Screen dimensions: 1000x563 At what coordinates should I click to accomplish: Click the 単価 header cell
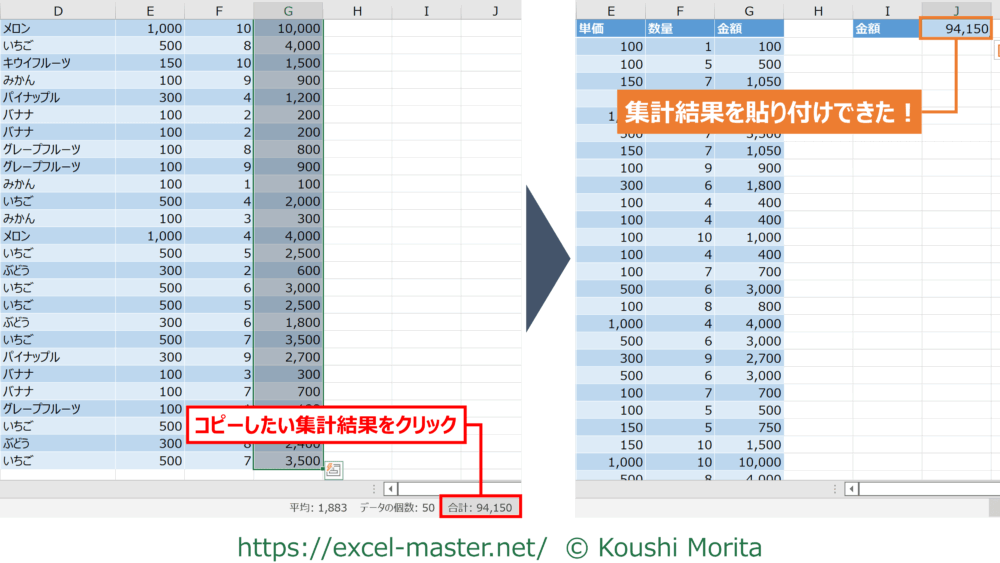(610, 29)
